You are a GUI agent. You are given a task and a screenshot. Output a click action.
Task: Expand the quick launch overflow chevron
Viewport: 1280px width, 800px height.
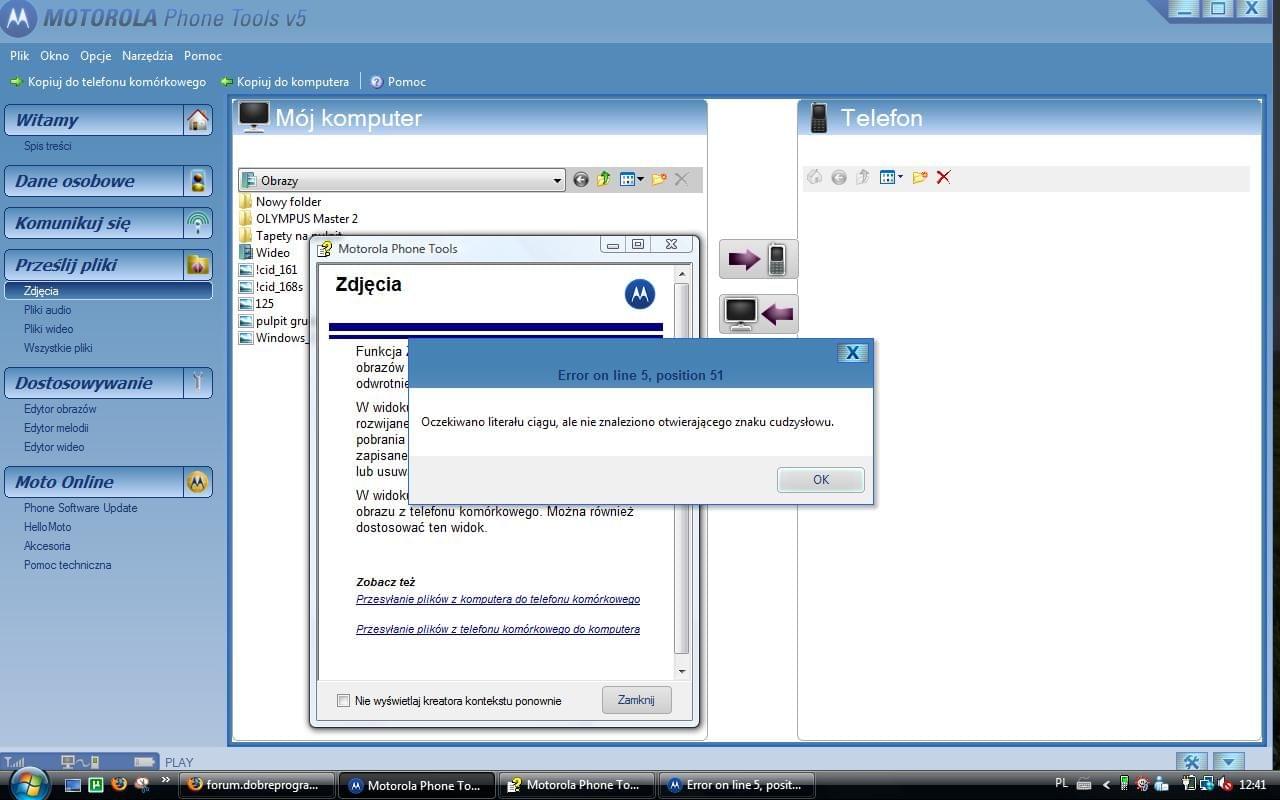coord(166,781)
